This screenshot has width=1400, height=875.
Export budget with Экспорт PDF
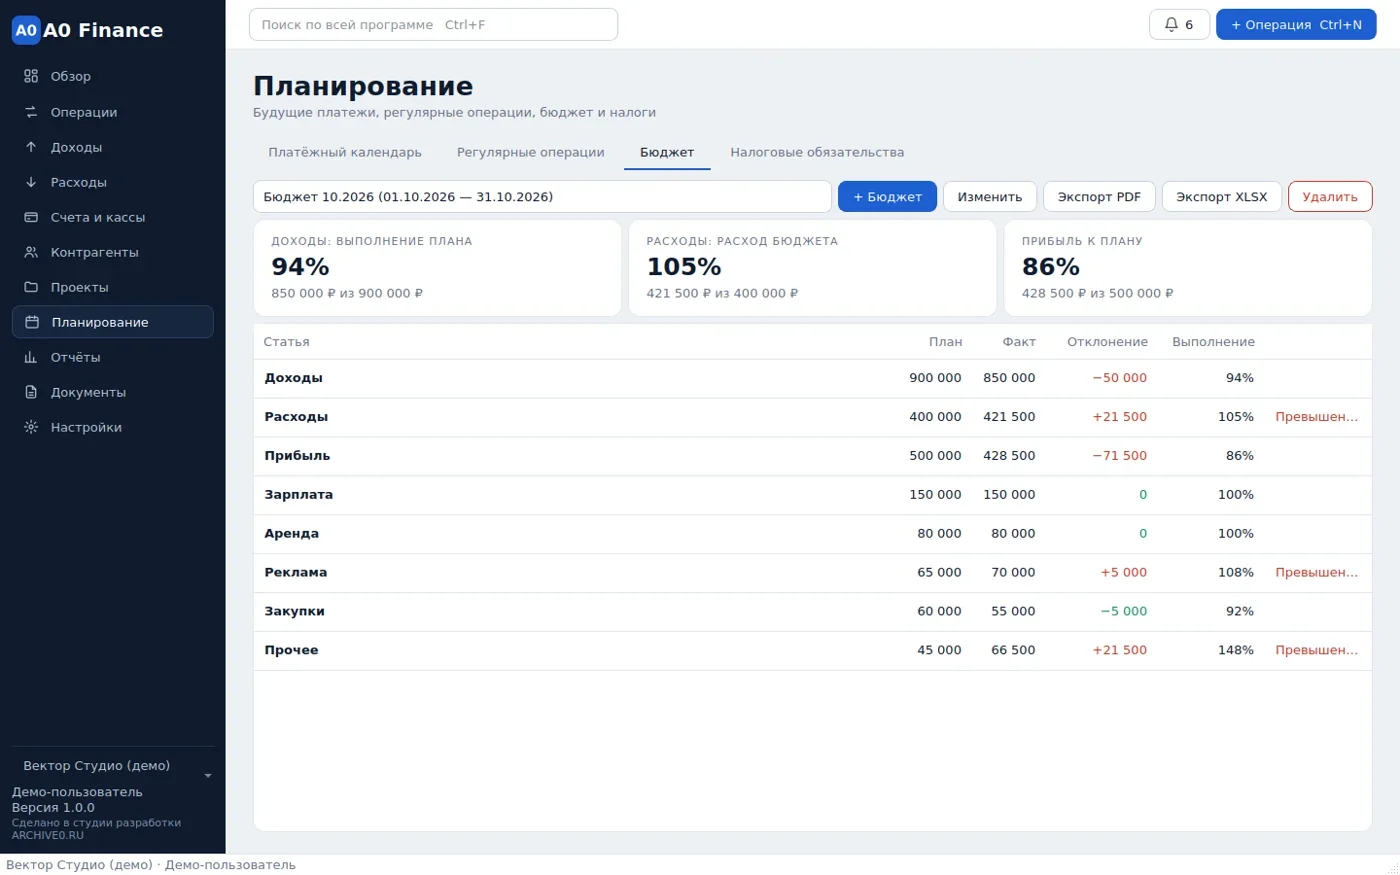tap(1099, 197)
